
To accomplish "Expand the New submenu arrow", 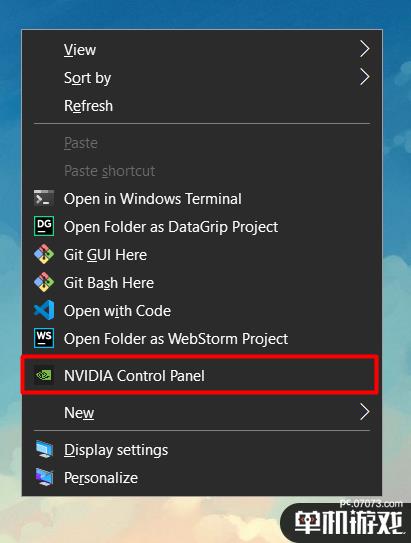I will click(364, 412).
